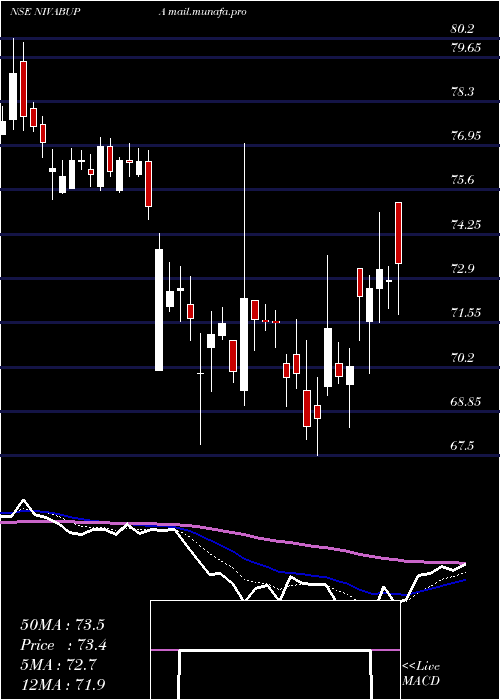
Task: Select the 75.6 price level label
Action: pos(462,180)
